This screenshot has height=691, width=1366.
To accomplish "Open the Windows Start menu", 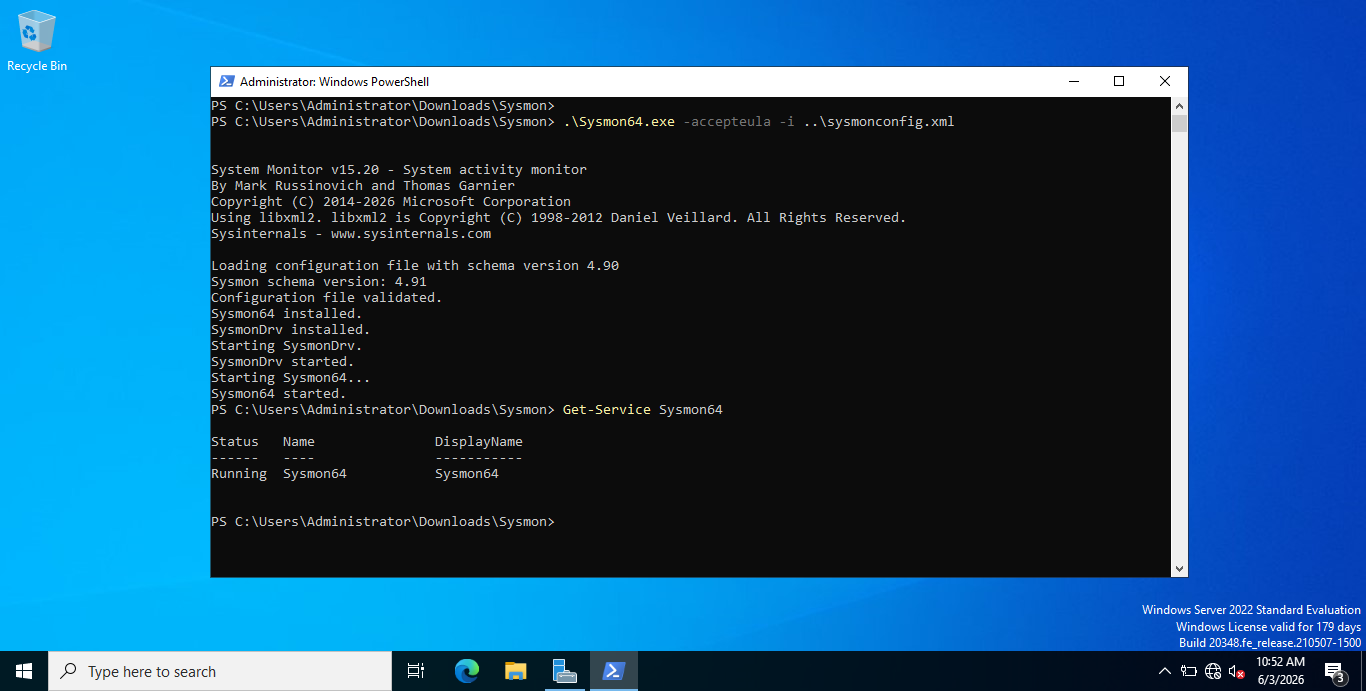I will click(x=24, y=671).
